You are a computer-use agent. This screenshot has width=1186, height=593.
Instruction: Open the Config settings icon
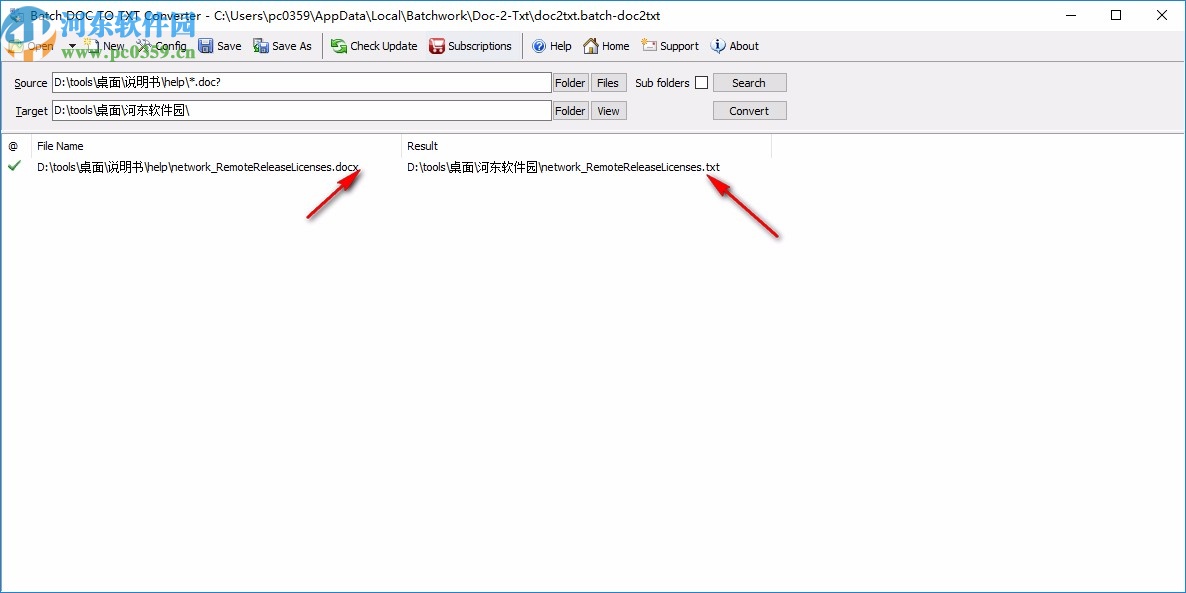tap(160, 46)
